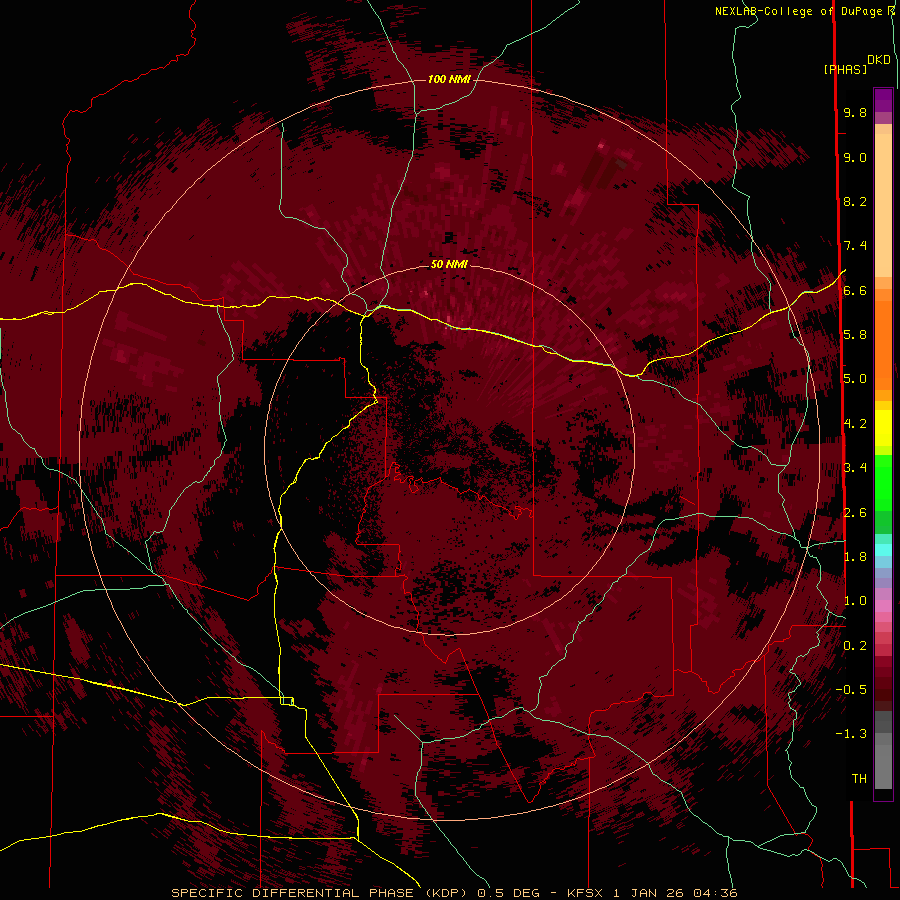Viewport: 900px width, 900px height.
Task: Click the 6.6 scale value
Action: tap(855, 290)
